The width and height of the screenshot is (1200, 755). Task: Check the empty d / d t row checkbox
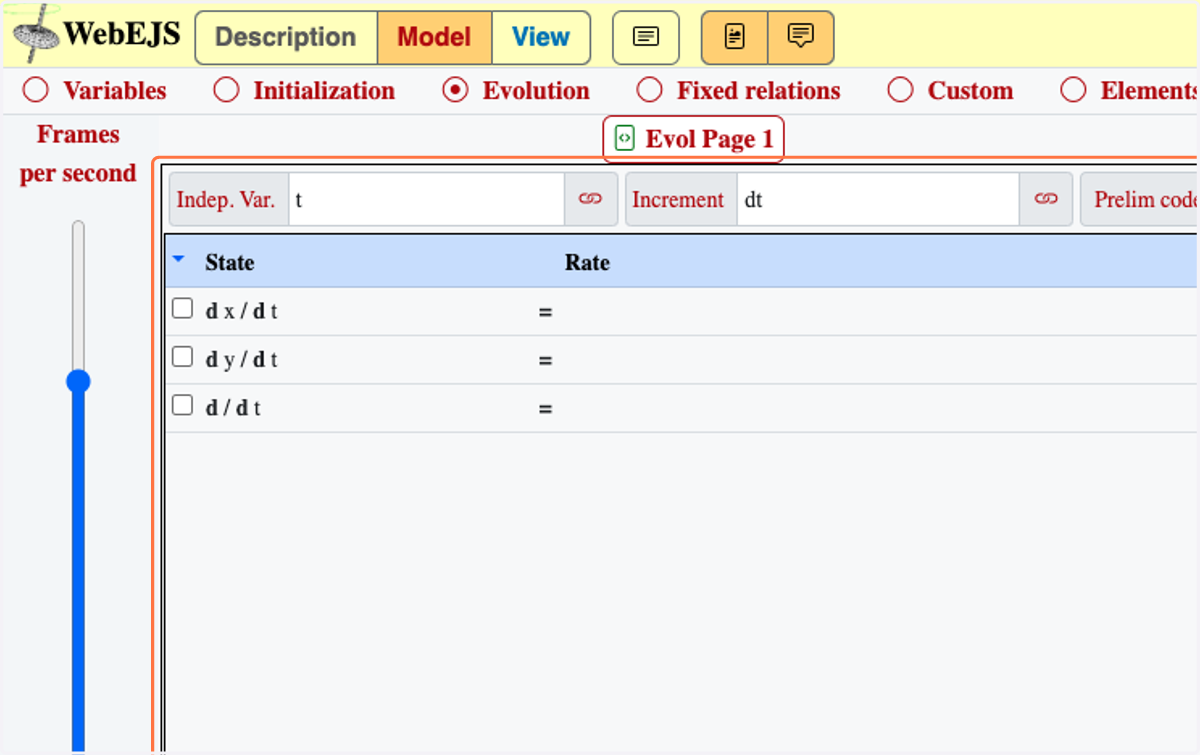tap(182, 404)
